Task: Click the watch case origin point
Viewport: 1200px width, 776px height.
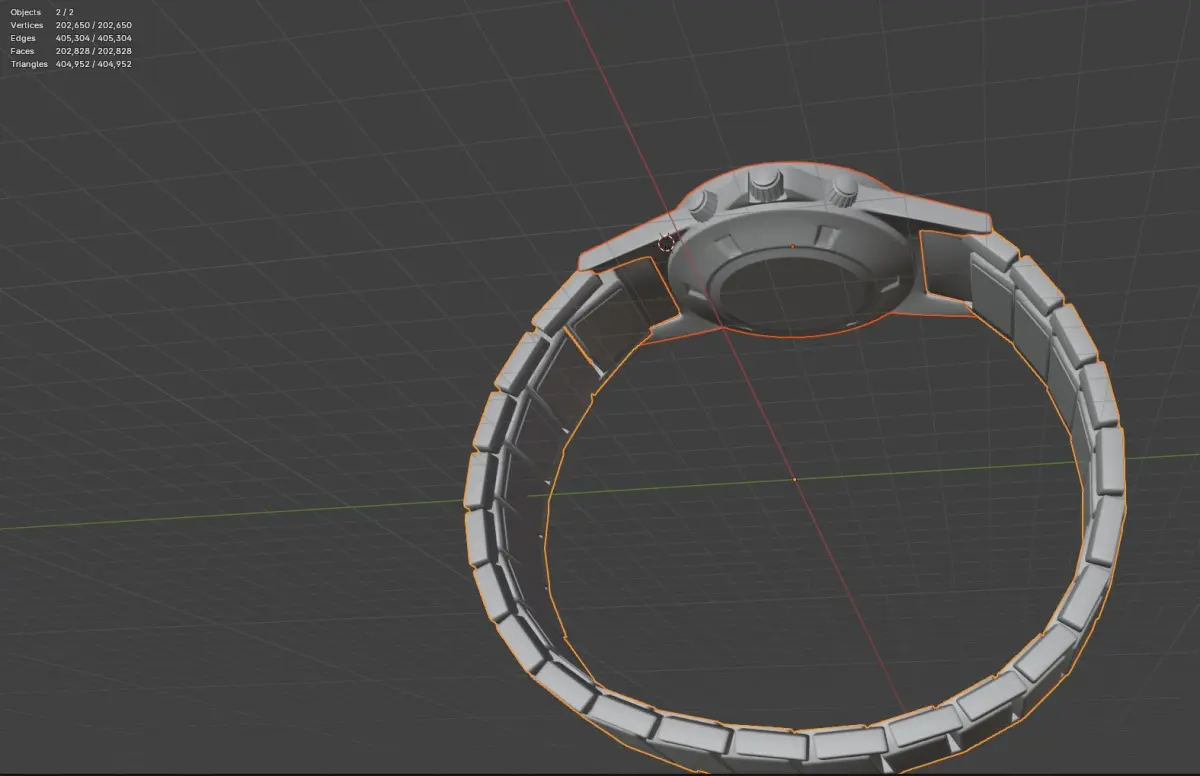Action: 793,246
